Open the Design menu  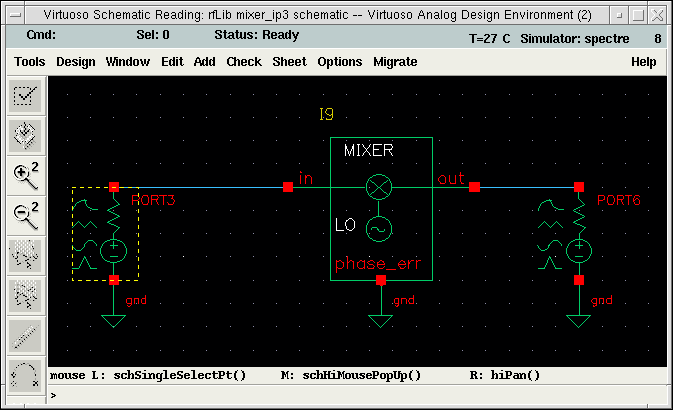pyautogui.click(x=76, y=62)
